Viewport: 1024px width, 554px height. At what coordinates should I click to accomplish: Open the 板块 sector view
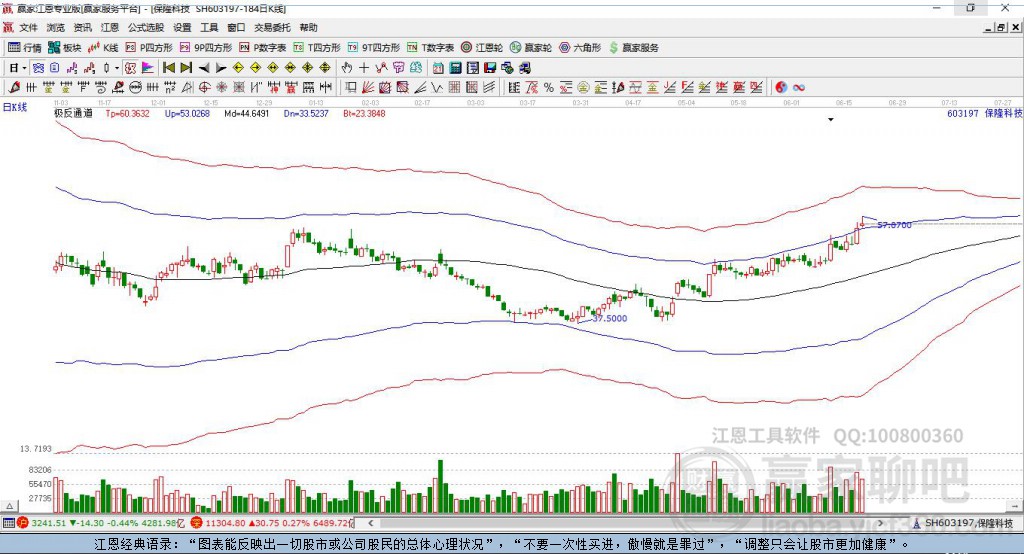pyautogui.click(x=65, y=48)
